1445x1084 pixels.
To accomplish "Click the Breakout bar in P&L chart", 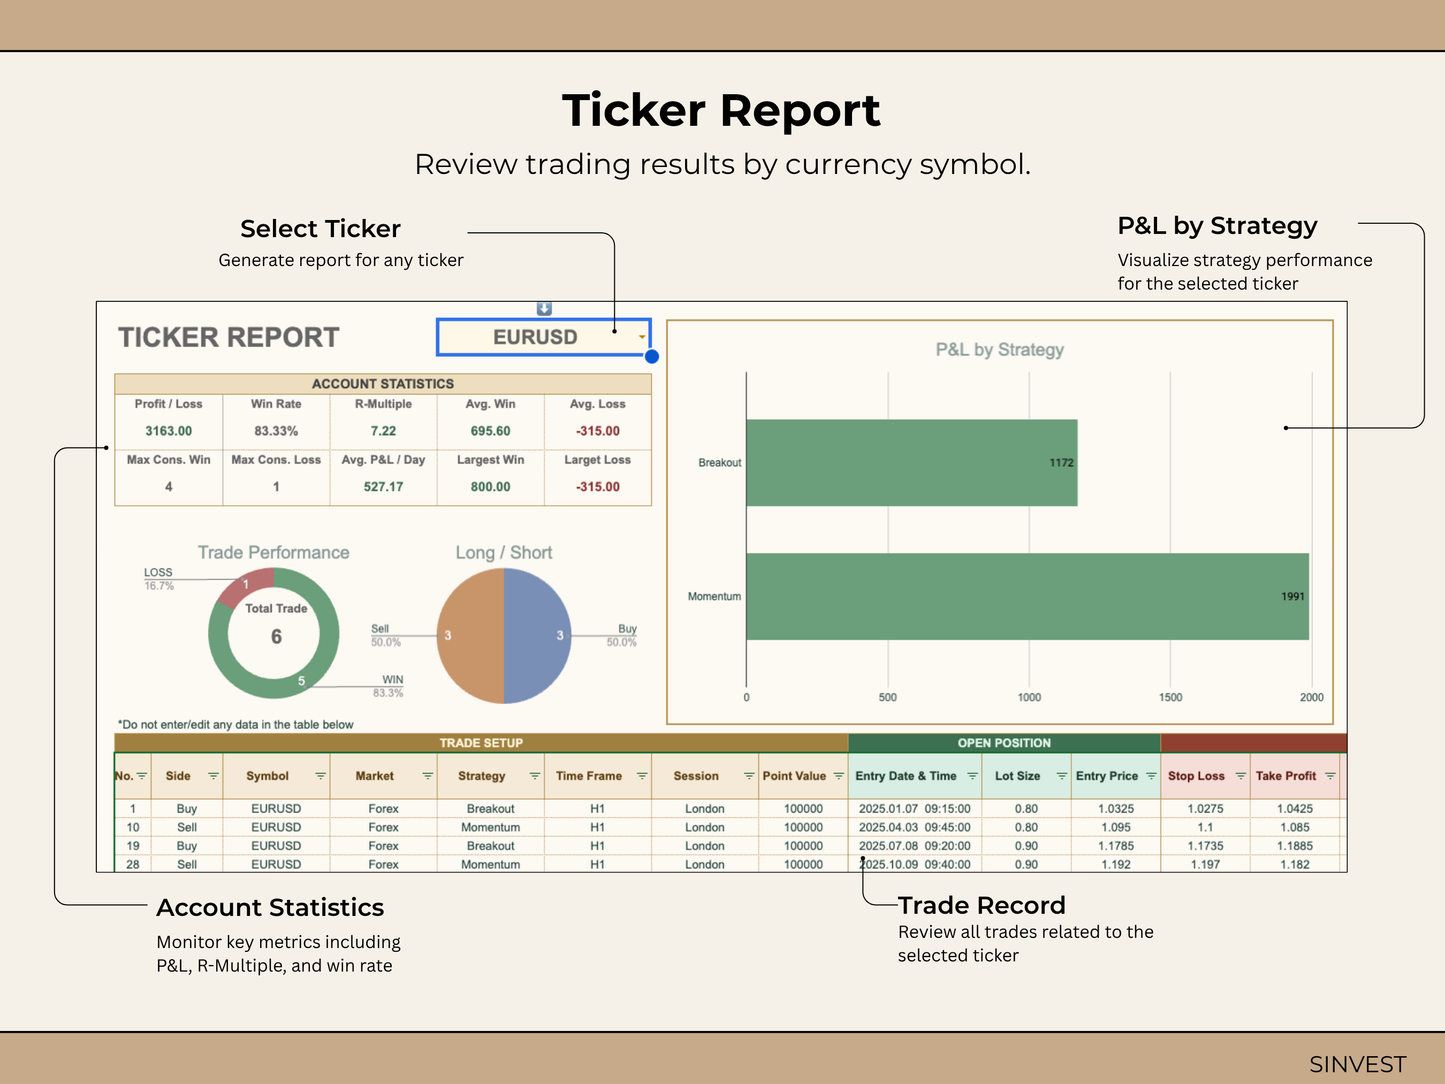I will point(912,463).
